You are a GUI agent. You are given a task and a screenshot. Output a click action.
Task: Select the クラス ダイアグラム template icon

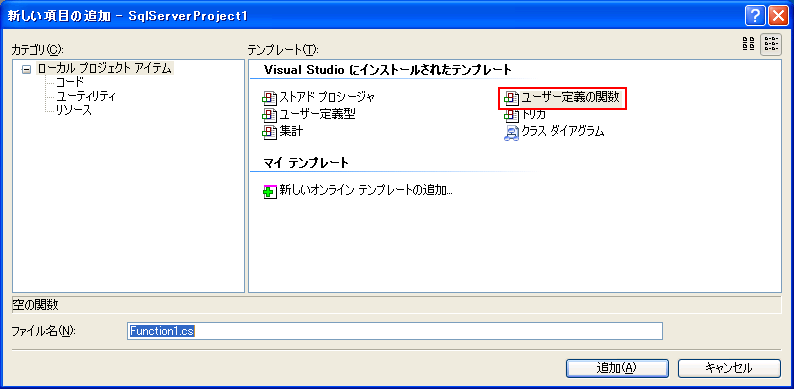point(512,133)
